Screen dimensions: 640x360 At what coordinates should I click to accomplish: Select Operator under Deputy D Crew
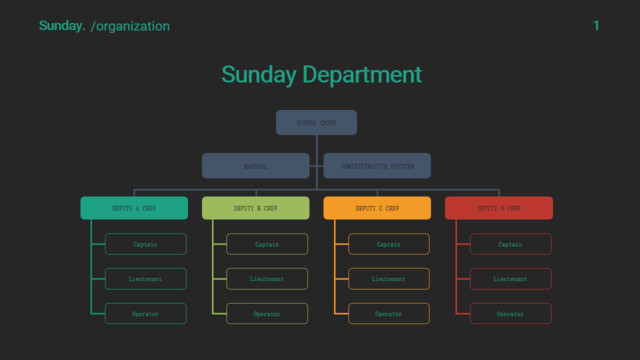(x=511, y=313)
